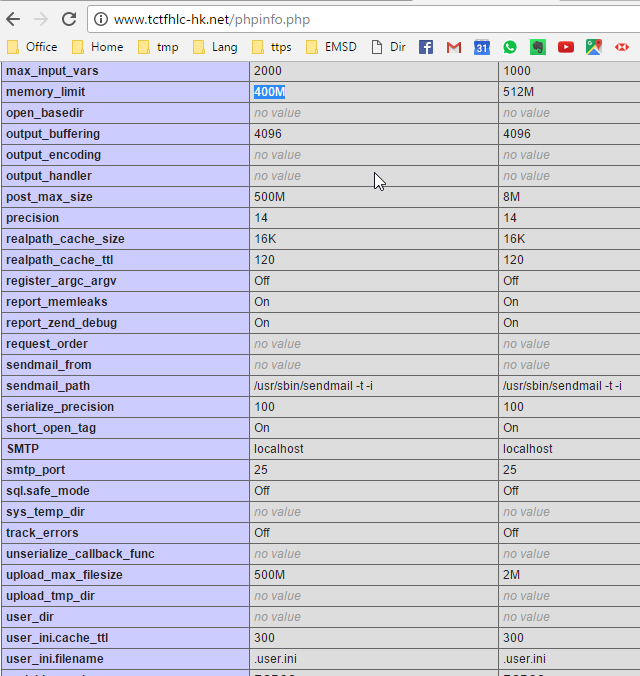Open the WhatsApp bookmark
Screen dimensions: 640x676
pos(510,47)
